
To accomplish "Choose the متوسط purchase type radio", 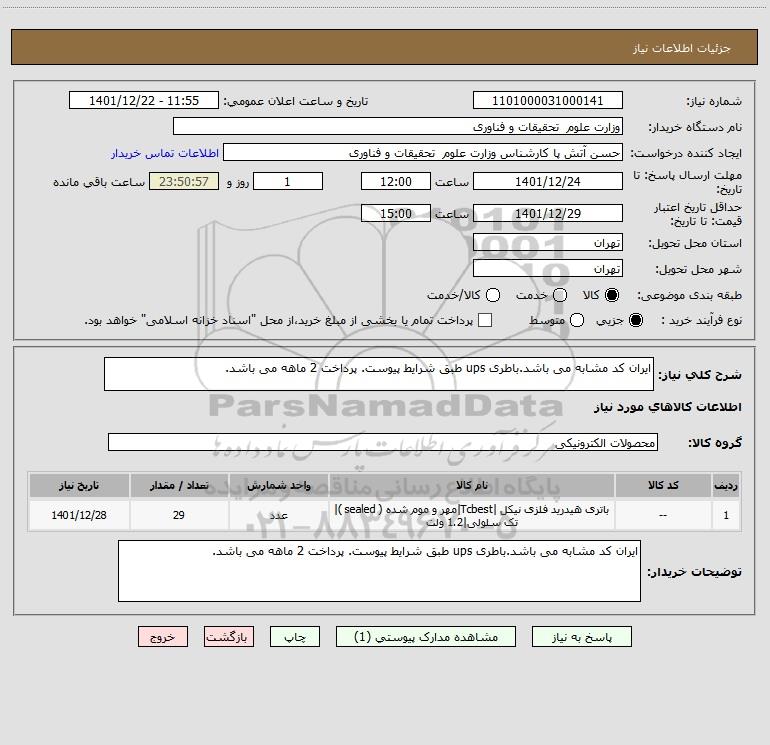I will pos(577,320).
